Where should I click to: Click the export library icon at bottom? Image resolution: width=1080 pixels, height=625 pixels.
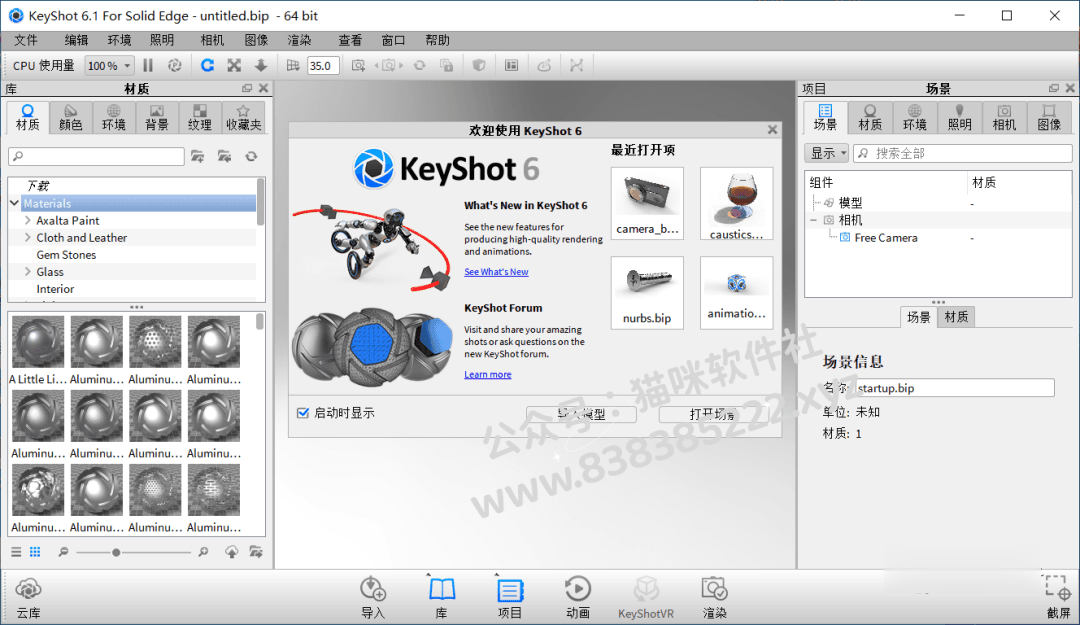256,552
